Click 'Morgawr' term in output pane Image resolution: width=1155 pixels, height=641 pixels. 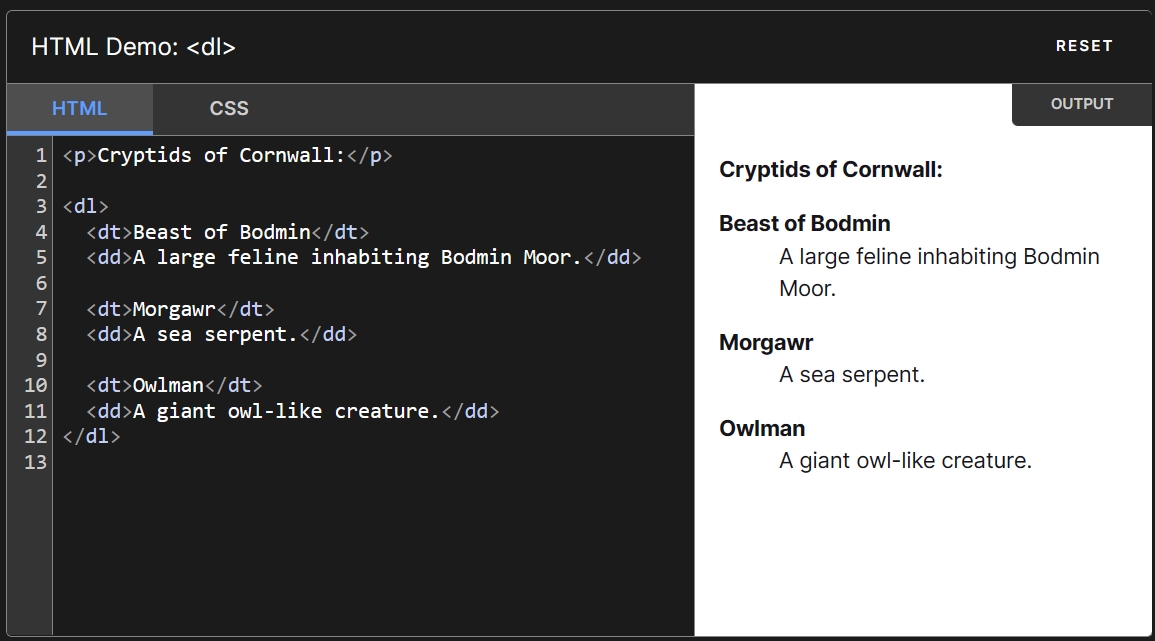766,343
